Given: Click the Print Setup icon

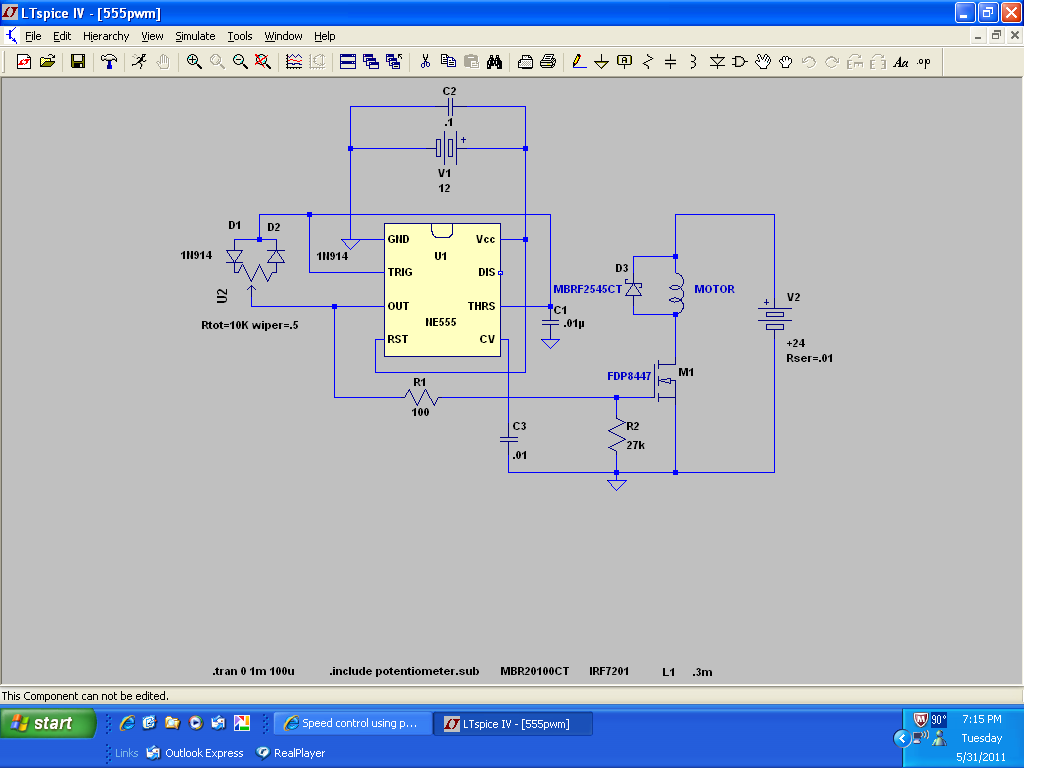Looking at the screenshot, I should (525, 62).
